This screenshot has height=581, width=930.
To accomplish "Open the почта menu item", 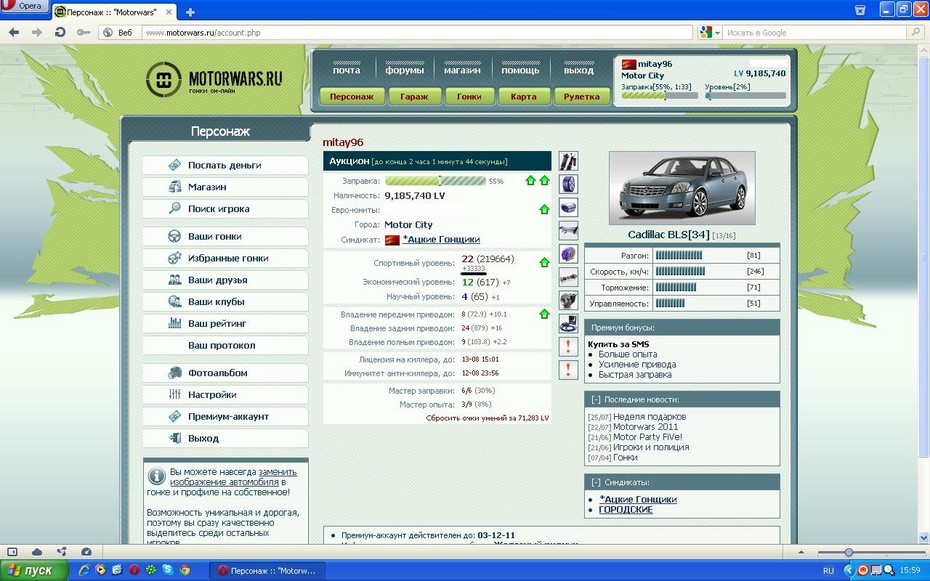I will 346,70.
